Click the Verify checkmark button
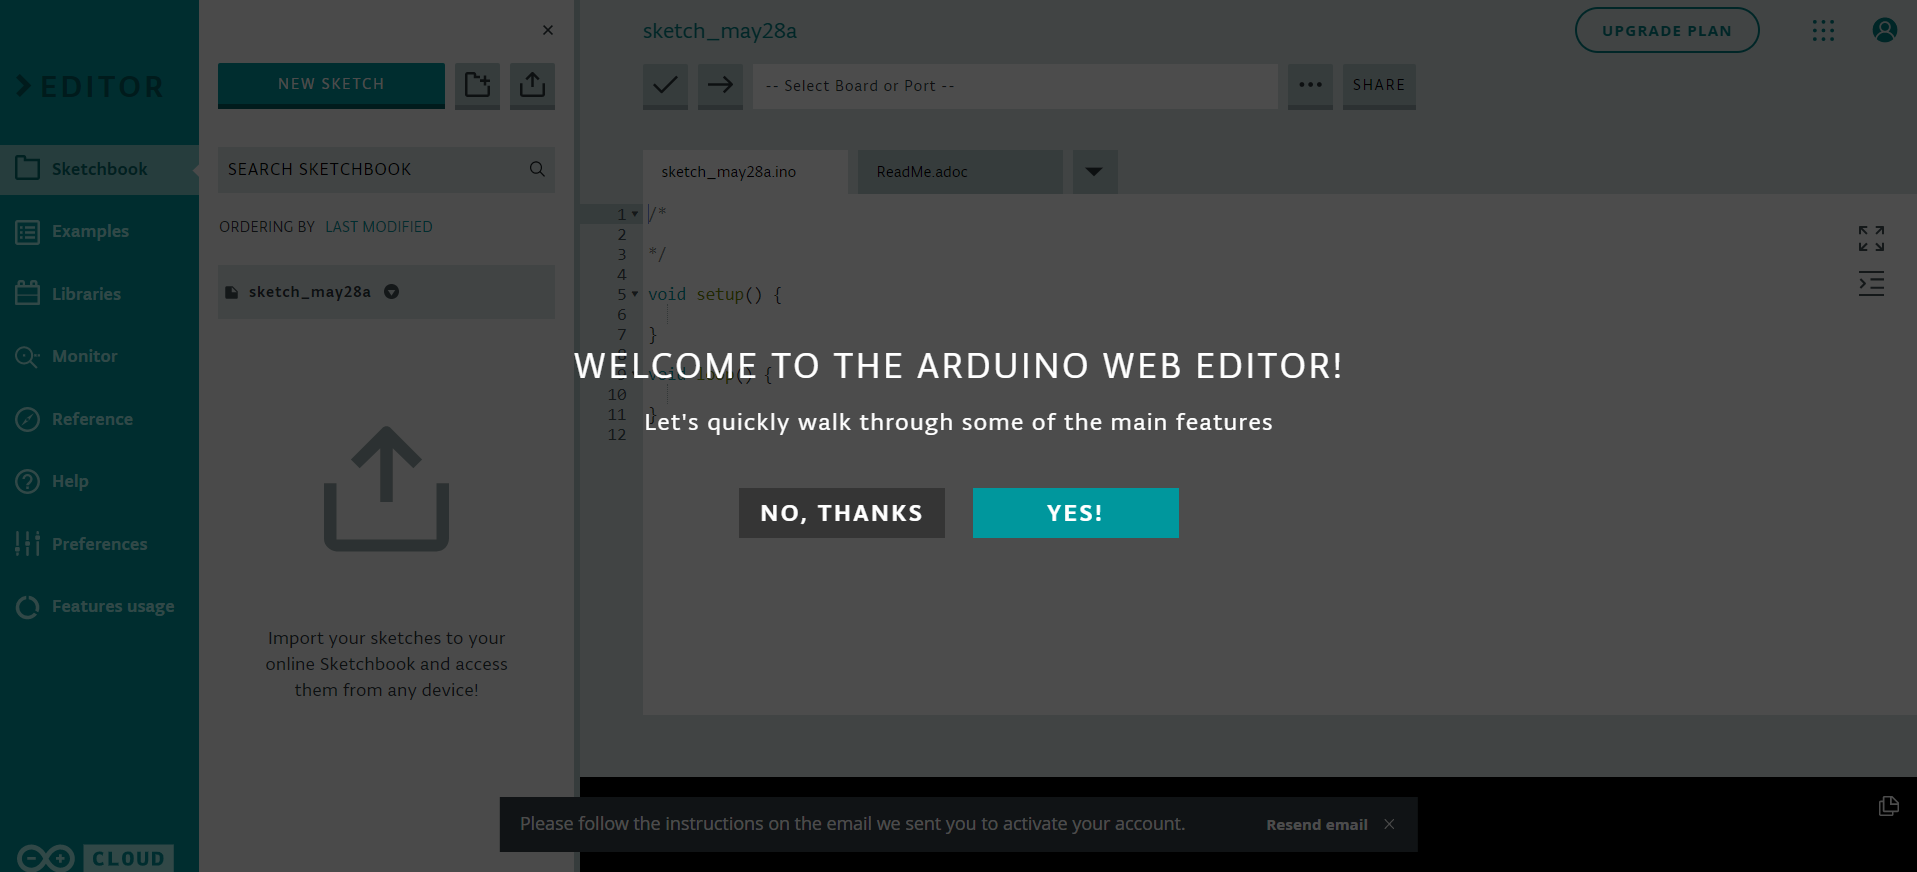The image size is (1917, 872). click(x=665, y=86)
